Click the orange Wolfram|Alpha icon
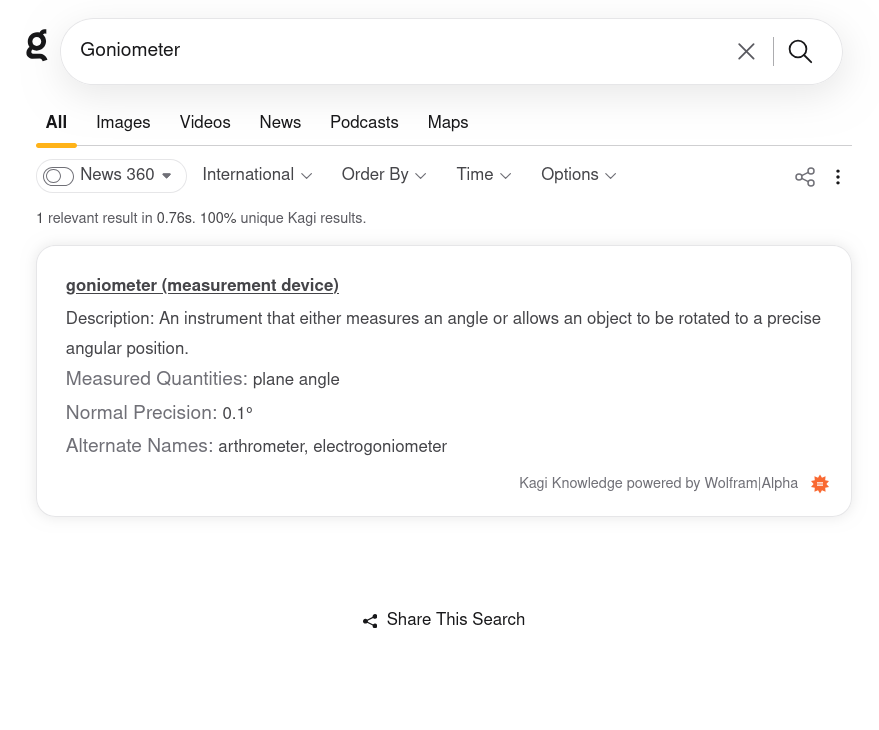Viewport: 879px width, 730px height. 820,484
